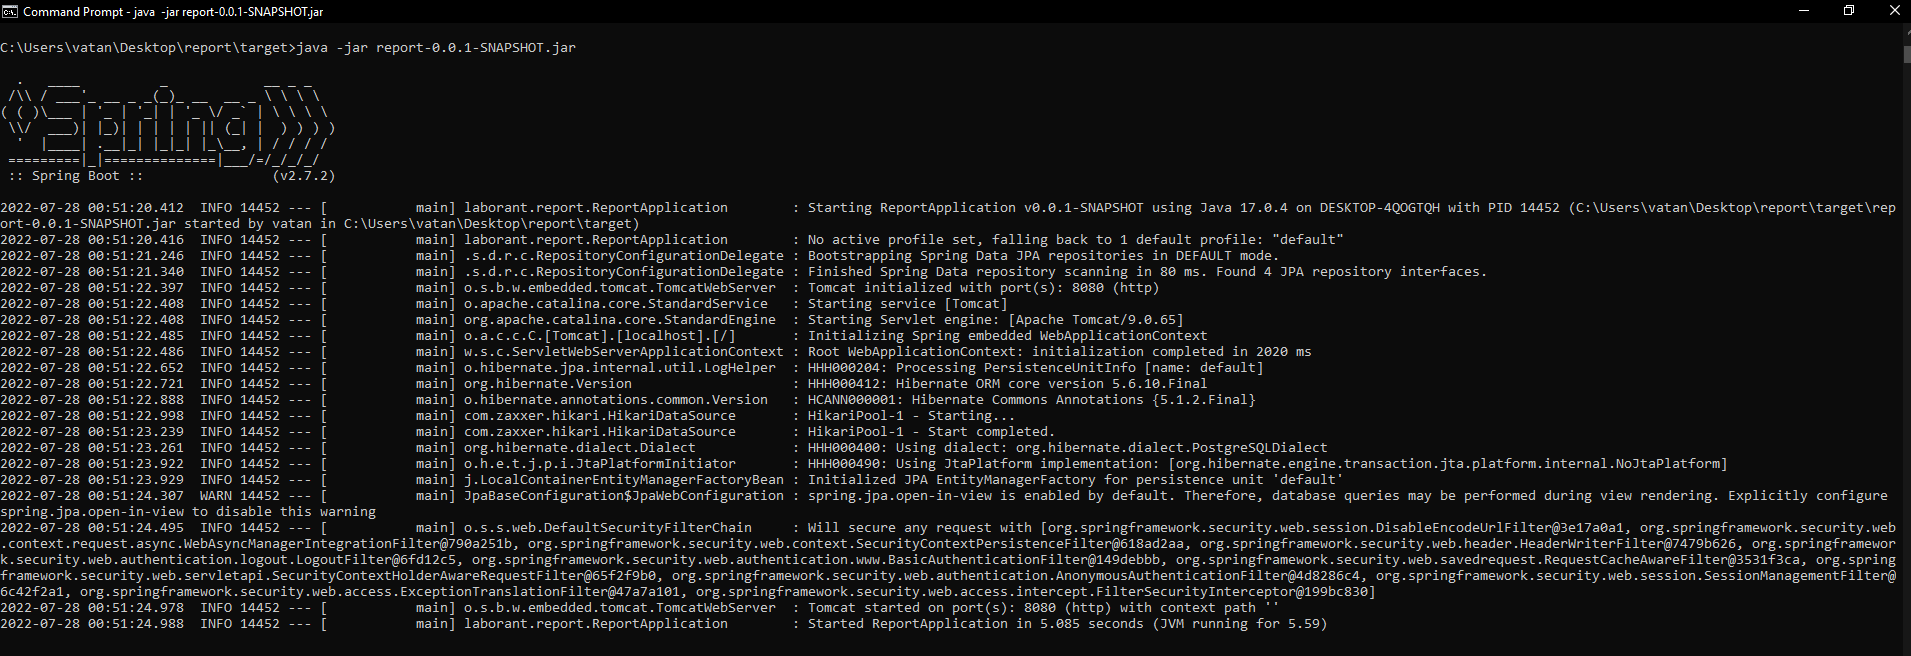Viewport: 1911px width, 656px height.
Task: Click 'w.s.c.ServletWebServerApplicationContext' logger name
Action: click(x=623, y=351)
